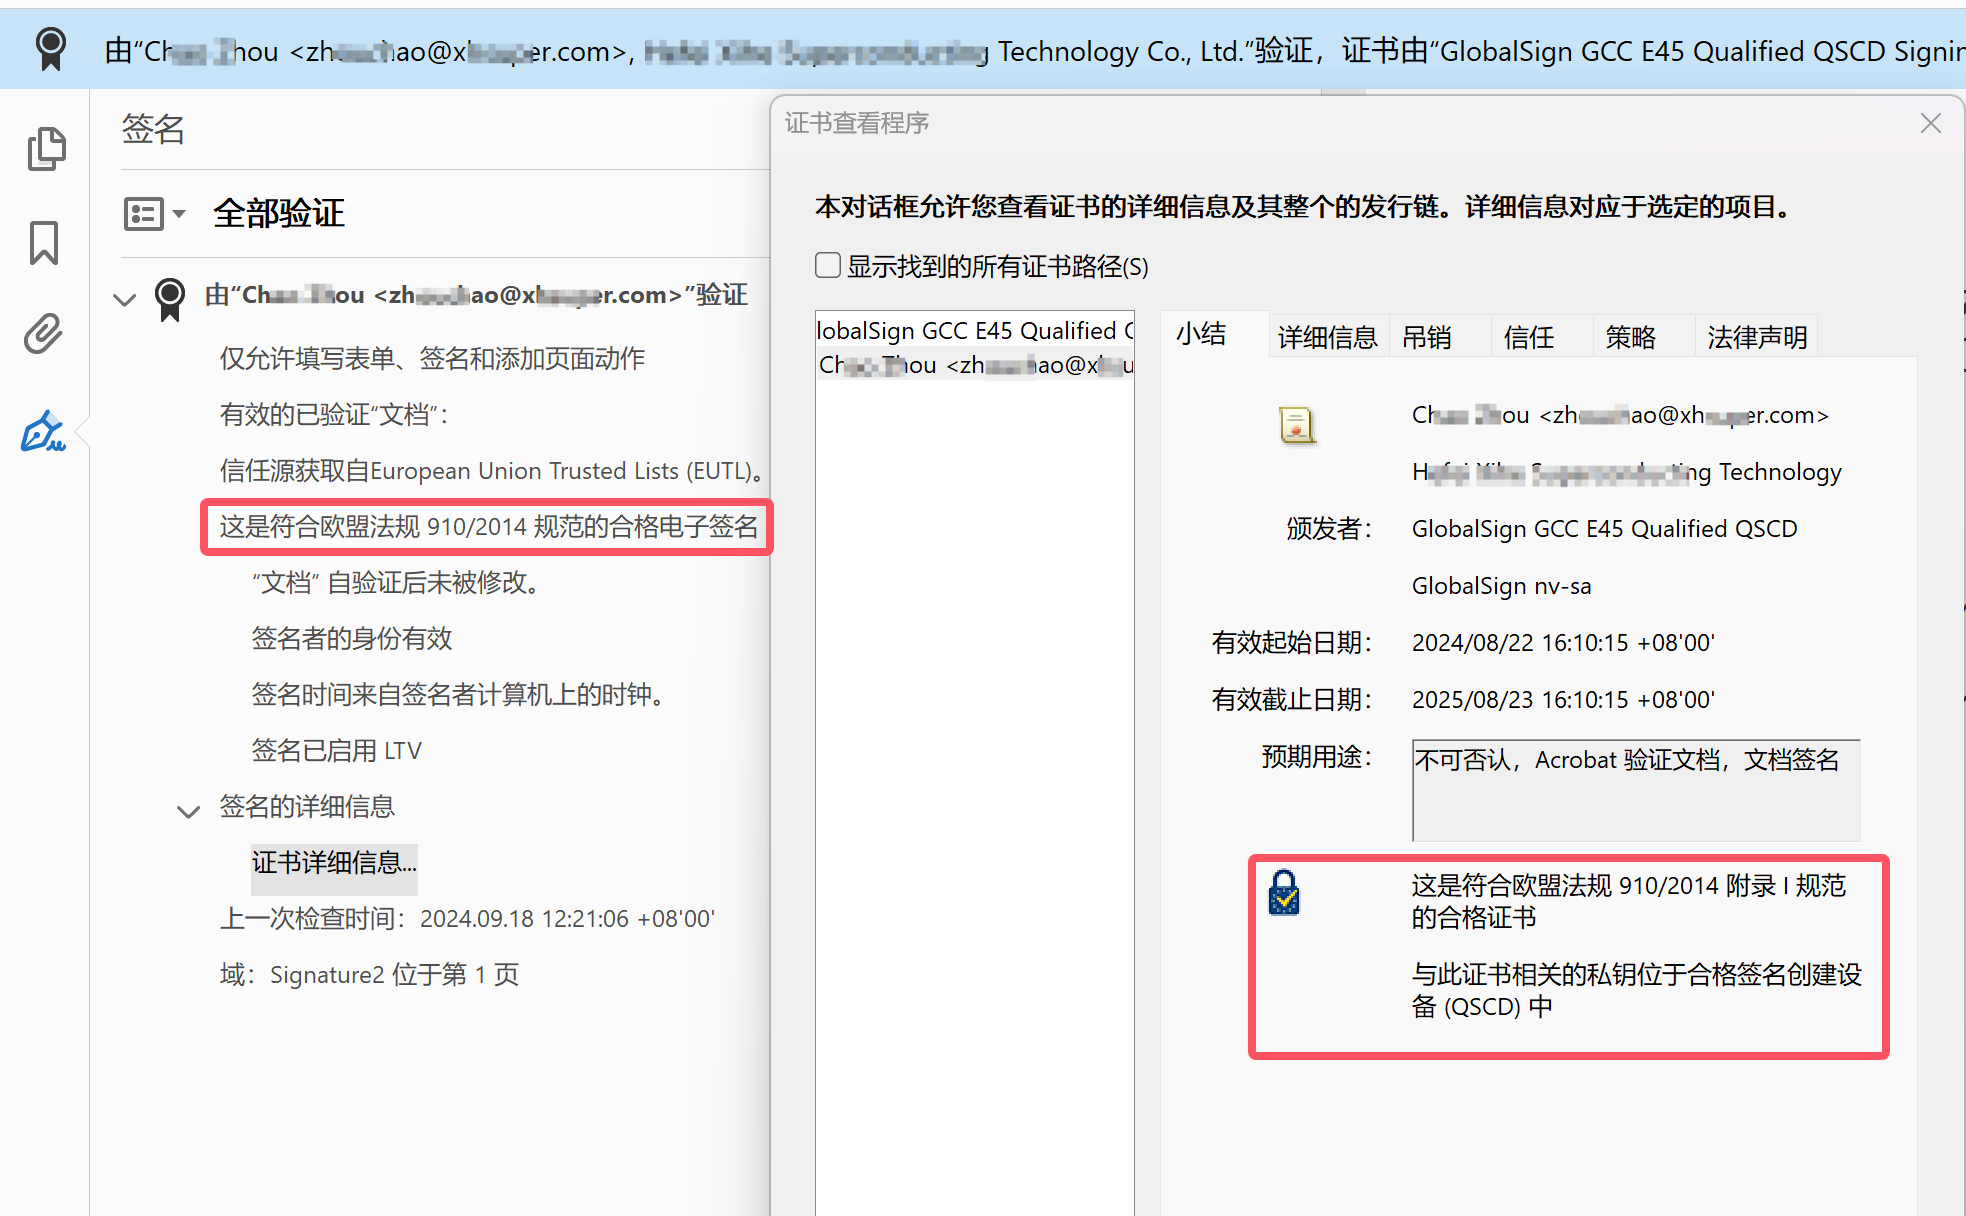Click the ribbon badge beside the signature entry
This screenshot has height=1216, width=1966.
tap(170, 299)
